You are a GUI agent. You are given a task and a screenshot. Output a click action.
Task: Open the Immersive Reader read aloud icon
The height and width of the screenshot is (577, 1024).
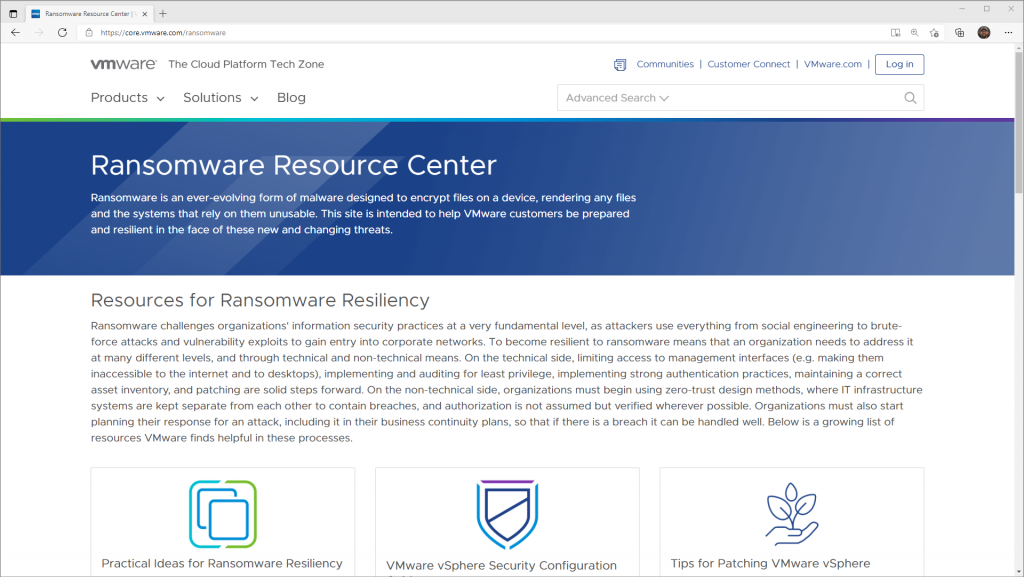[895, 33]
